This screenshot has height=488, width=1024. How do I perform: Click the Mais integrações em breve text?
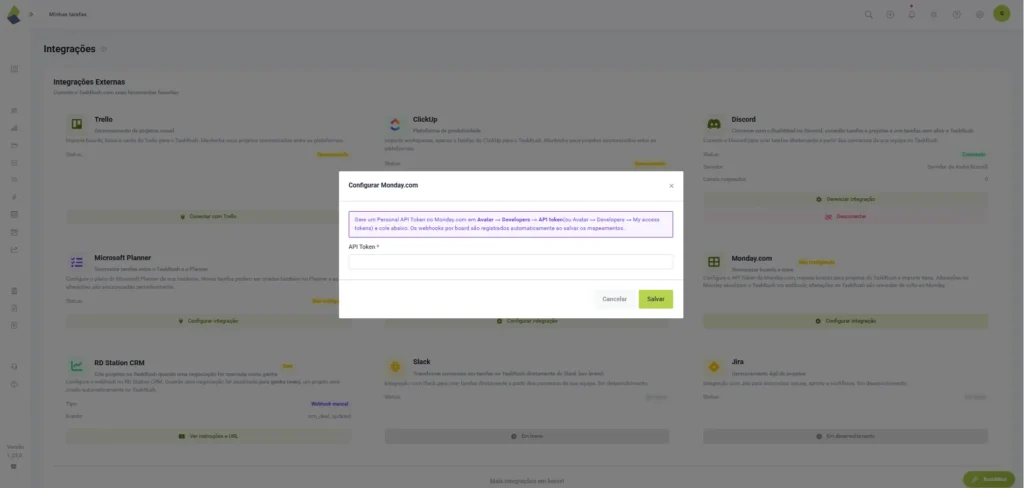pyautogui.click(x=527, y=481)
